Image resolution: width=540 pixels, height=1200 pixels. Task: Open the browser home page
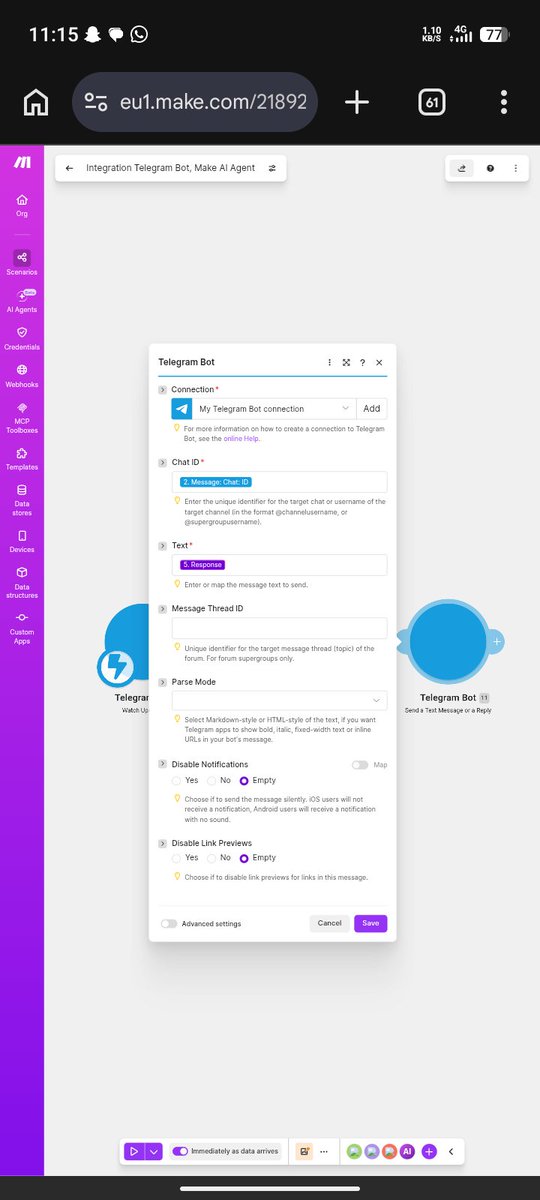click(35, 102)
